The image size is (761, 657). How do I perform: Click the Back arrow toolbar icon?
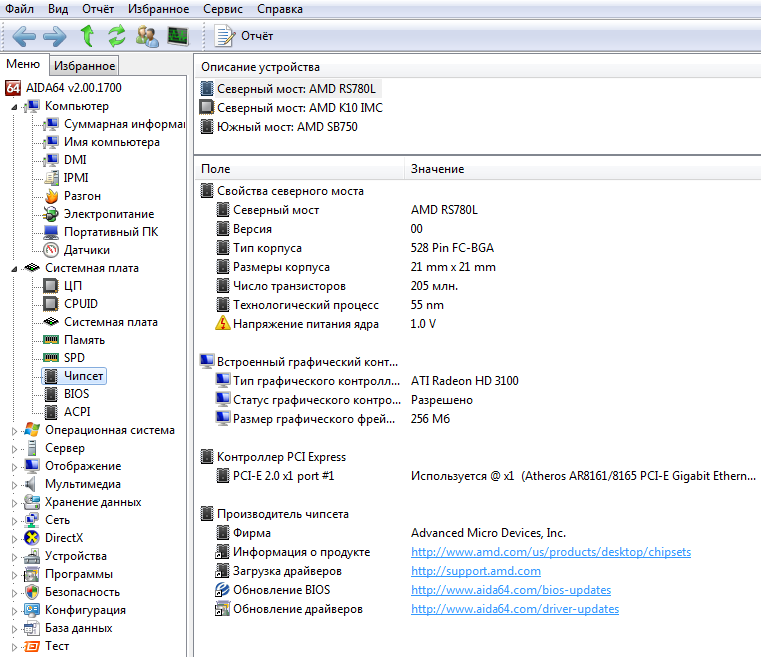pos(24,36)
